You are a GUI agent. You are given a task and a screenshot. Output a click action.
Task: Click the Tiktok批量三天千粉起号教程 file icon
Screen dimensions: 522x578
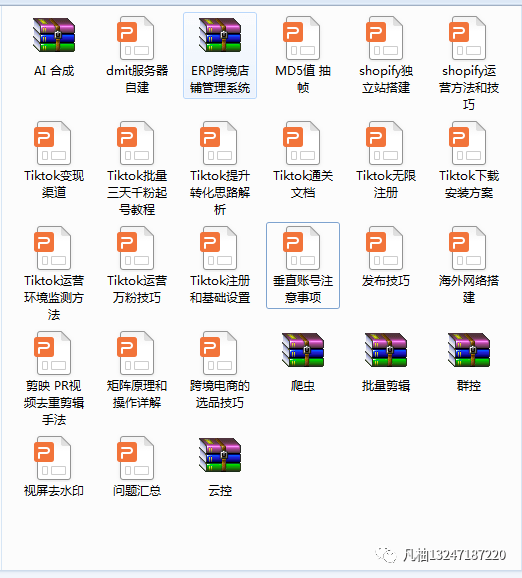point(136,143)
